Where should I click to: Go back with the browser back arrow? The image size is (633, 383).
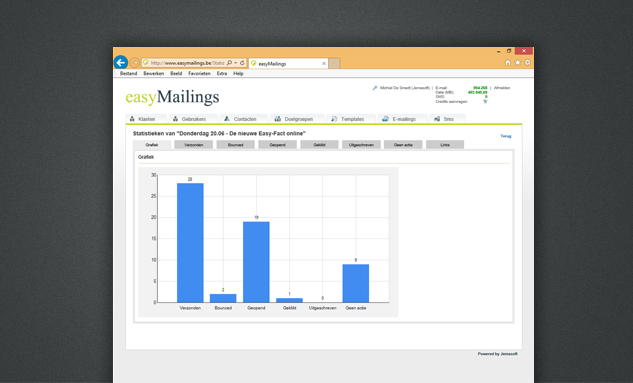pos(121,63)
